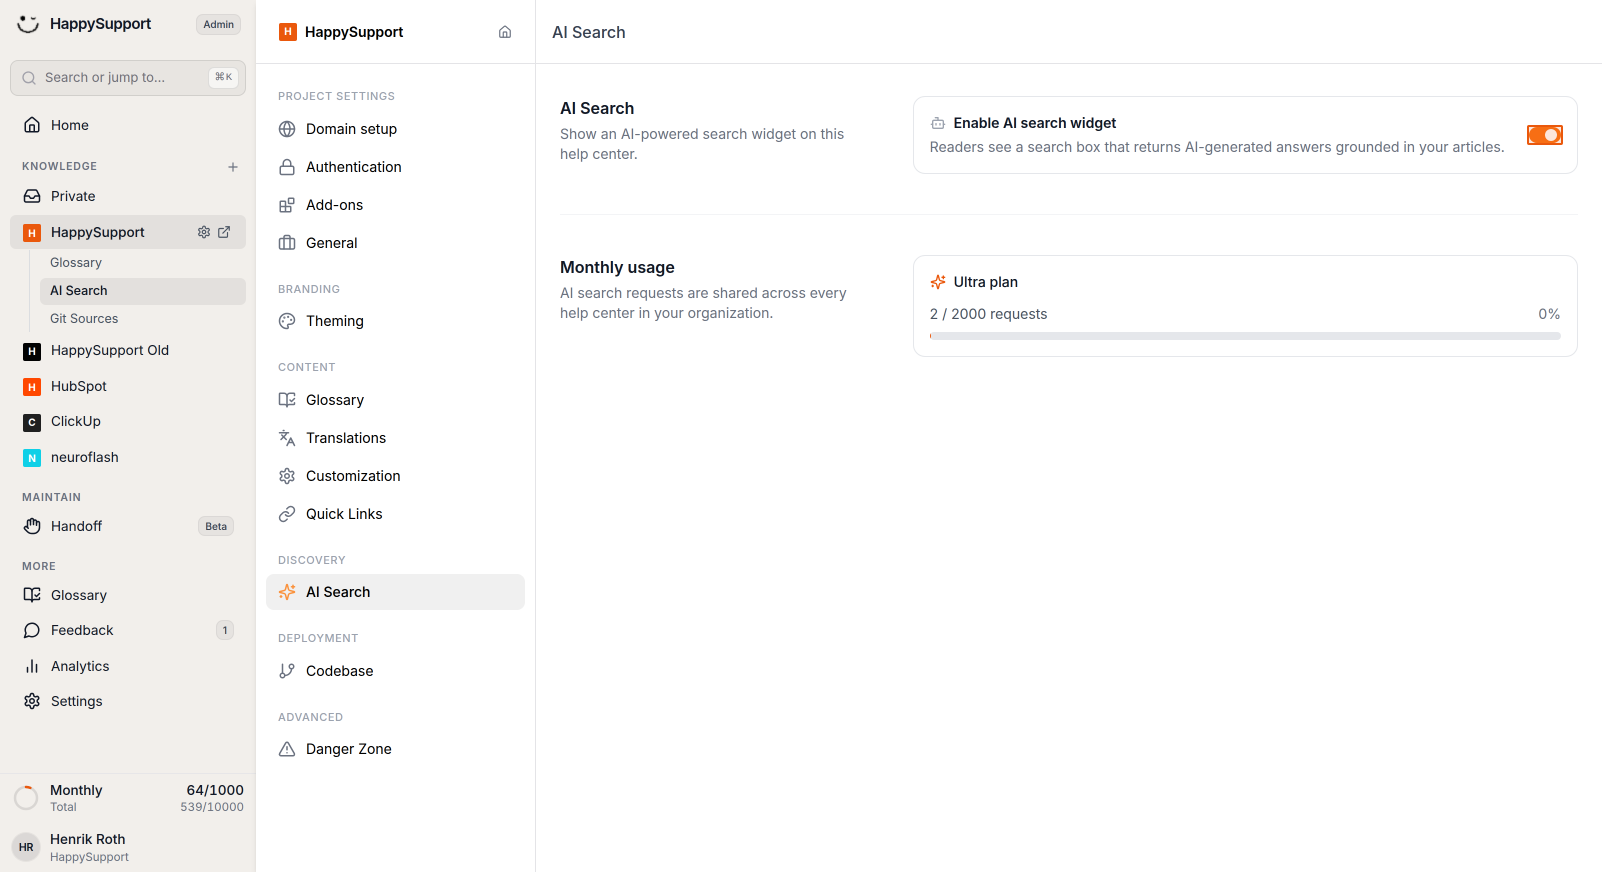Image resolution: width=1602 pixels, height=872 pixels.
Task: Focus the Search or jump to field
Action: click(x=128, y=78)
